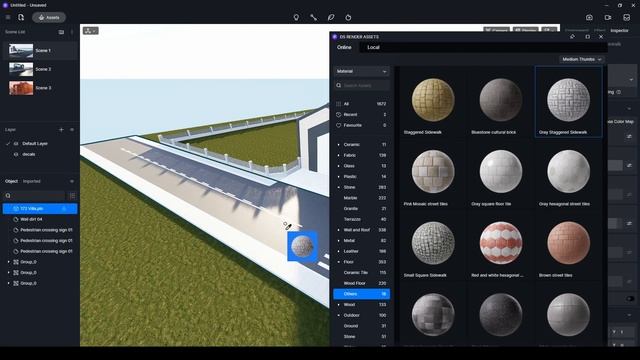The height and width of the screenshot is (360, 640).
Task: Open the viewport view mode dropdown
Action: (x=91, y=31)
